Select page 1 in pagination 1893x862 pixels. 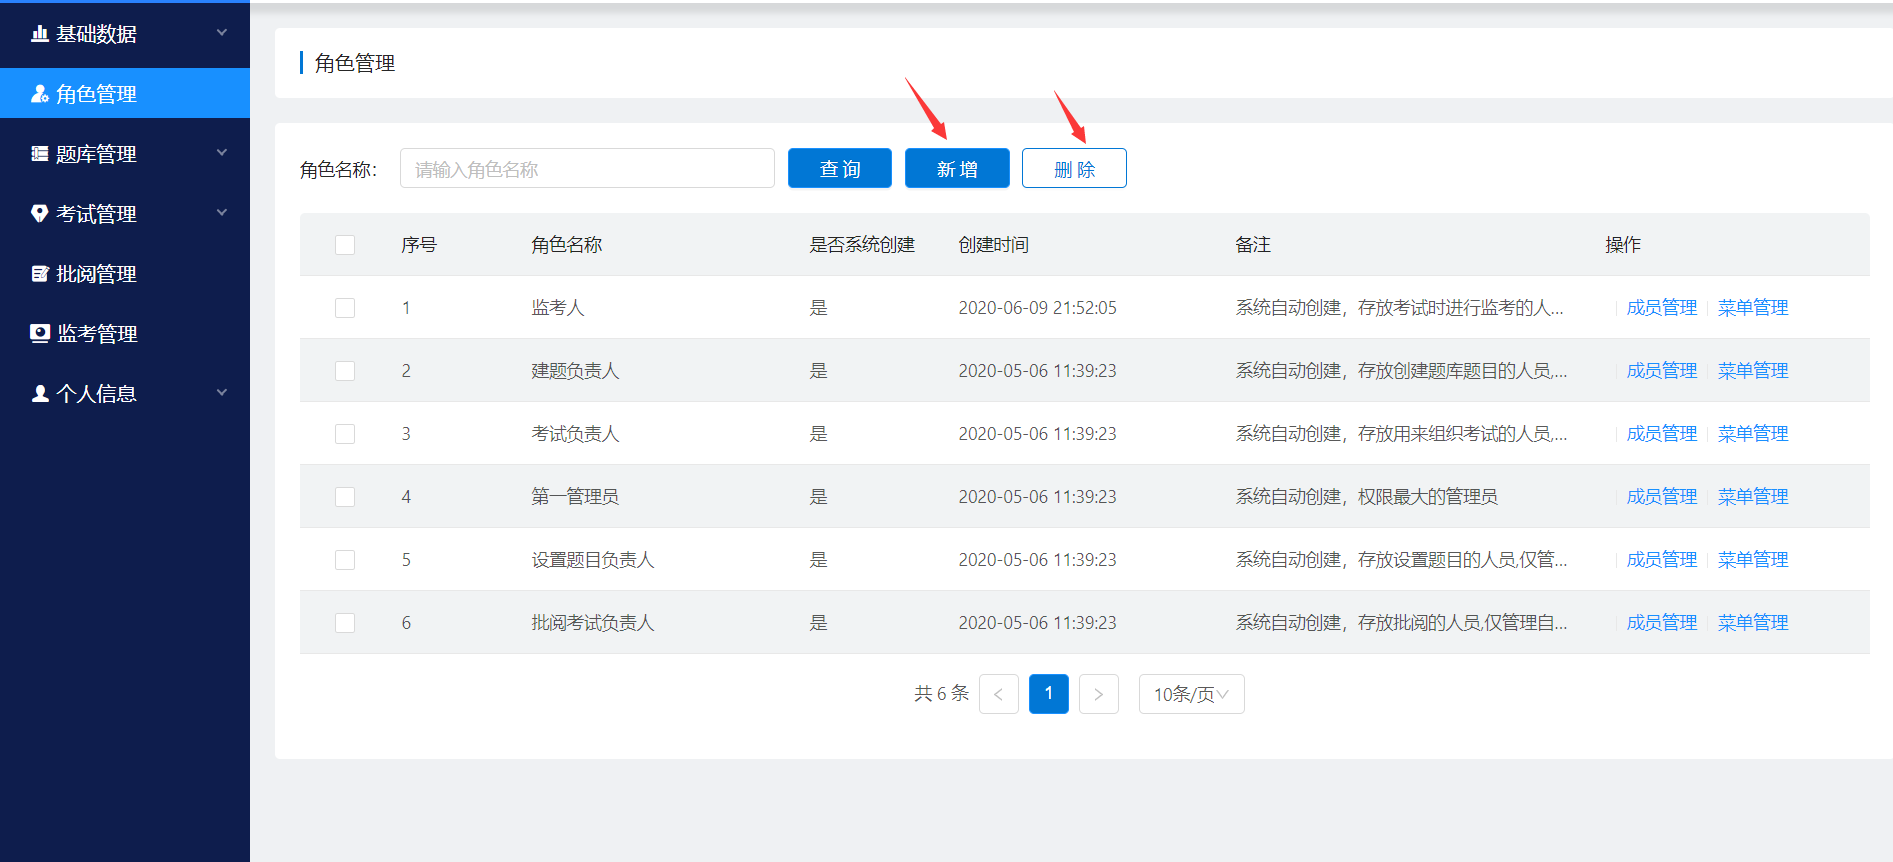click(1049, 694)
